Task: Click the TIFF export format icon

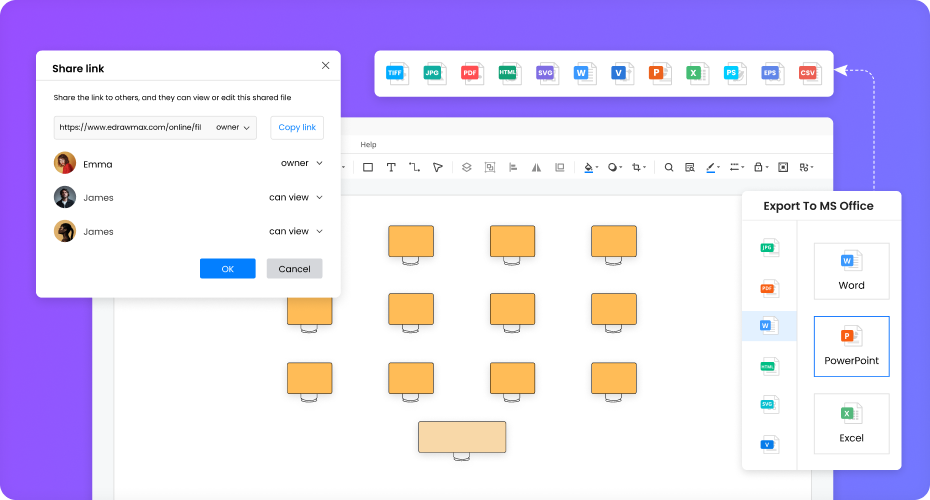Action: point(397,73)
